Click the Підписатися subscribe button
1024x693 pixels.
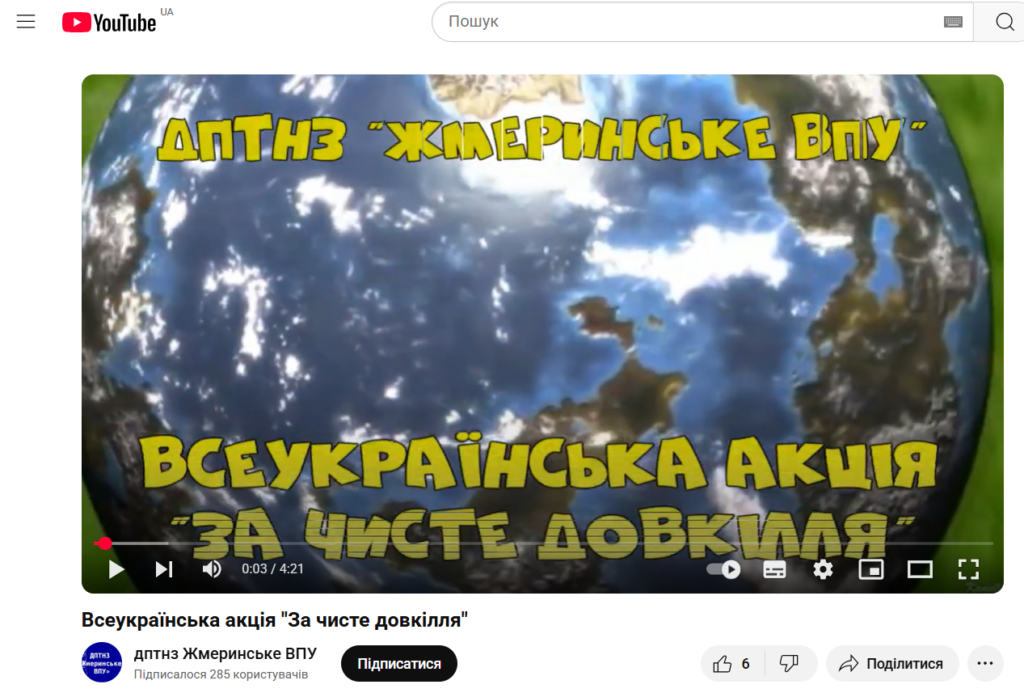pos(399,664)
